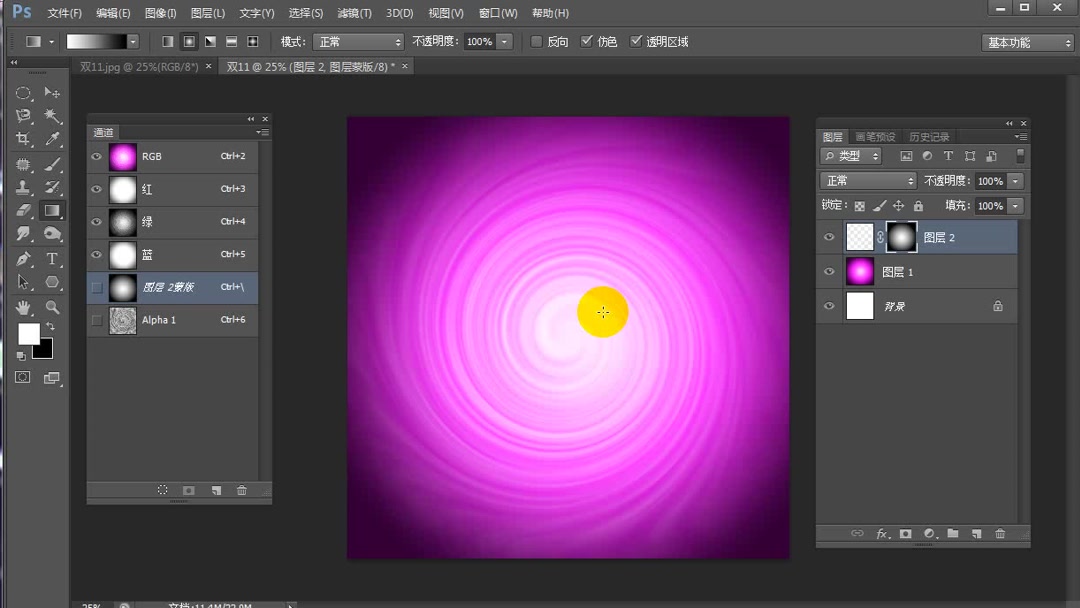Open the layer blend mode dropdown 正常

(x=868, y=181)
